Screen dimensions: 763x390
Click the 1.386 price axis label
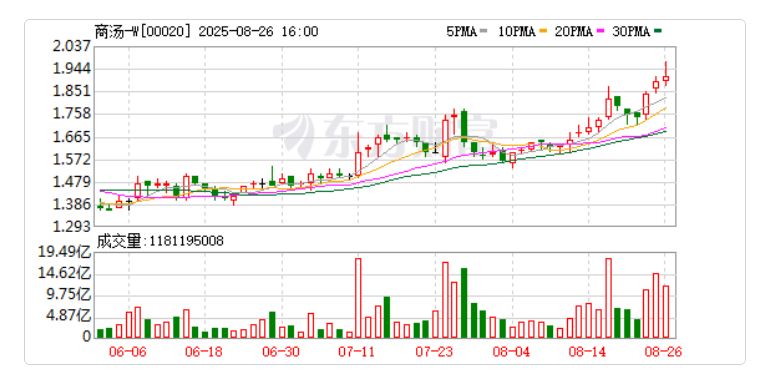pyautogui.click(x=72, y=204)
